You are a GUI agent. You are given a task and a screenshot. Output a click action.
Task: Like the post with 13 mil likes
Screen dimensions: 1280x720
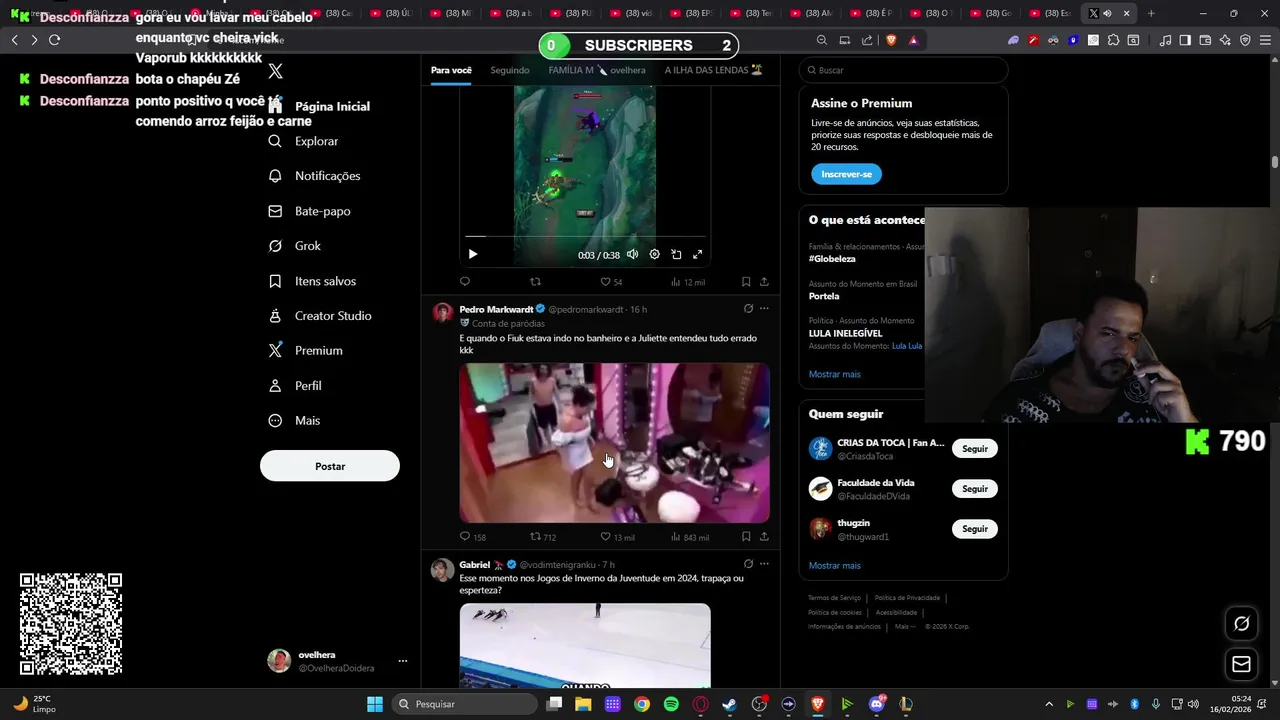coord(617,537)
